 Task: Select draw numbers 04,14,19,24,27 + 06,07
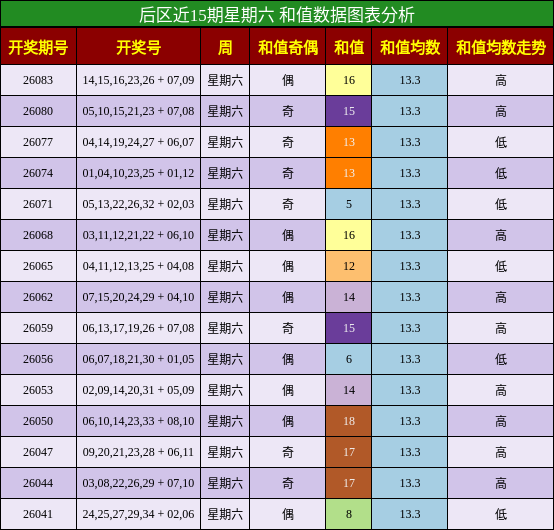click(x=138, y=142)
